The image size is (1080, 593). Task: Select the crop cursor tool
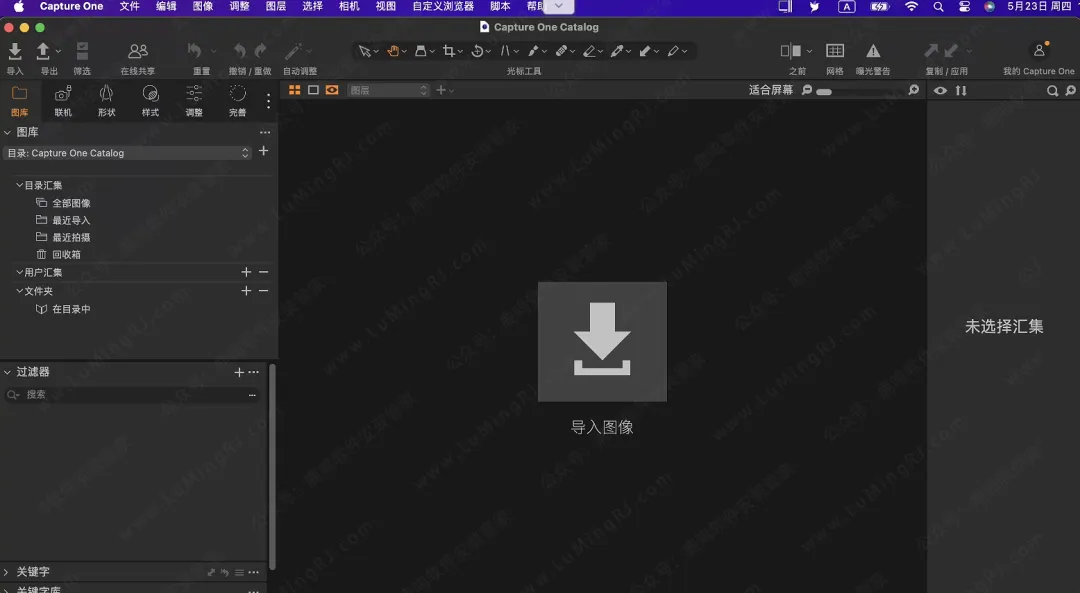click(448, 51)
